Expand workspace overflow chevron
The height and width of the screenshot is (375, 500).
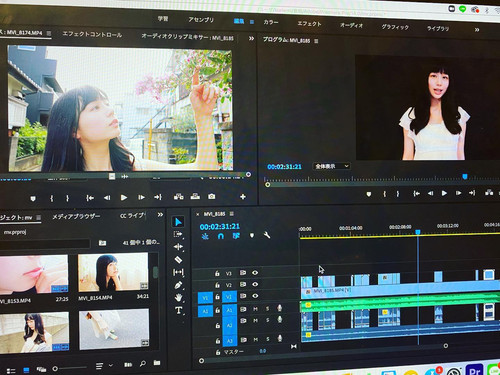(477, 30)
